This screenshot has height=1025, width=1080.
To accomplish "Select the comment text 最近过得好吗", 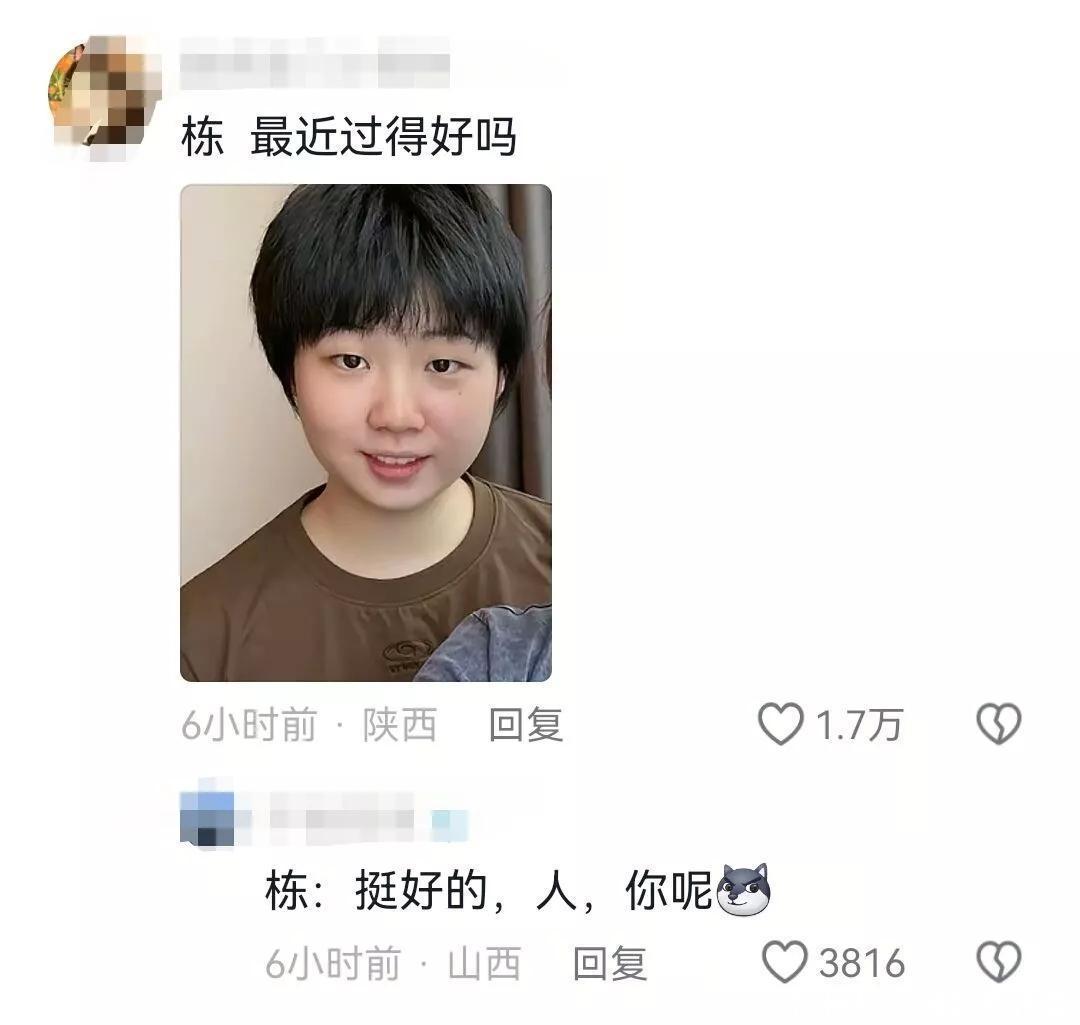I will [x=383, y=136].
